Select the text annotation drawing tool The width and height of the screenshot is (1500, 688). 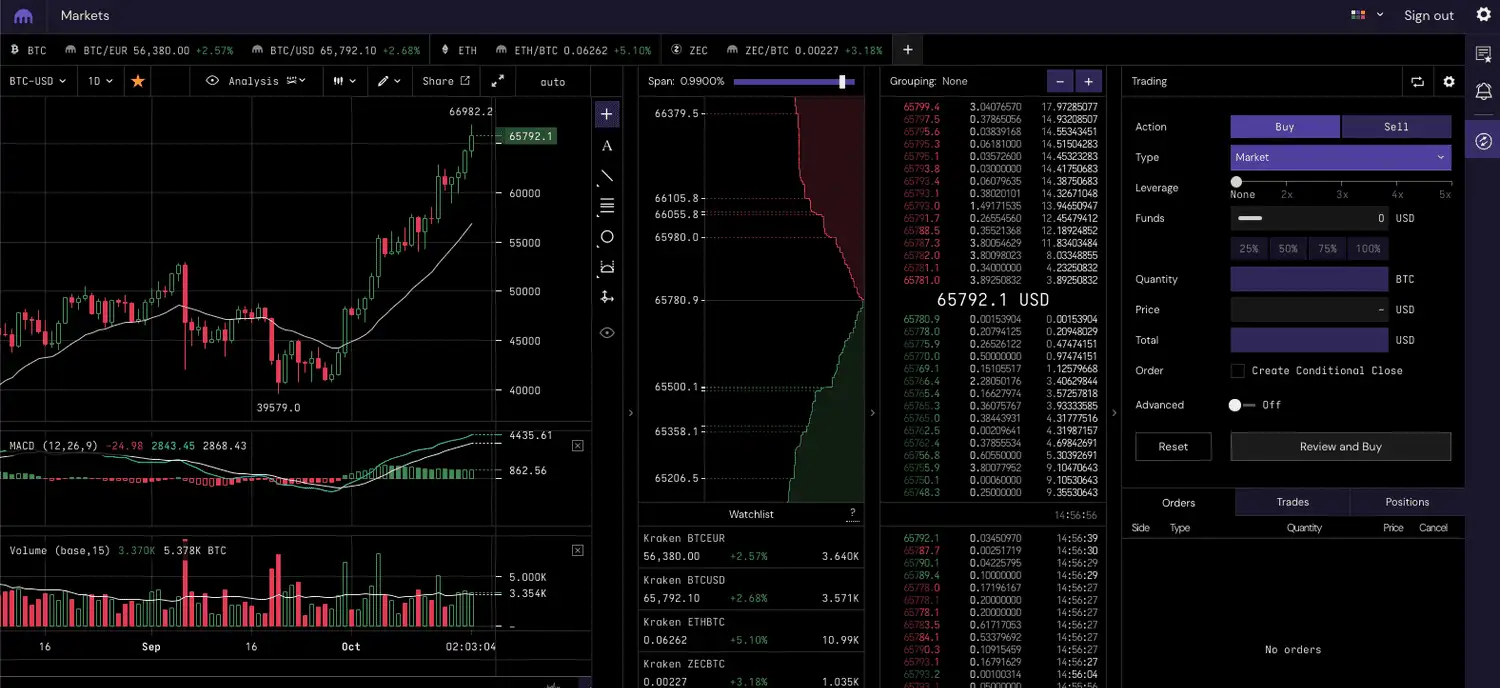606,146
